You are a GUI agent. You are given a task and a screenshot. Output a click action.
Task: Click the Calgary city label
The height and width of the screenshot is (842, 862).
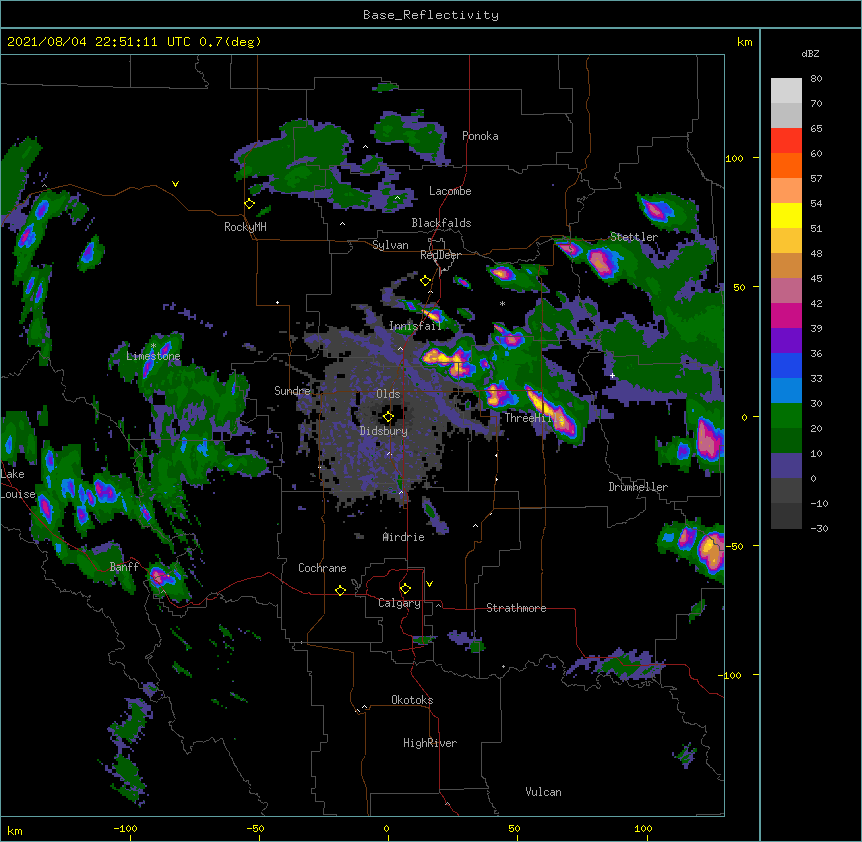point(399,603)
